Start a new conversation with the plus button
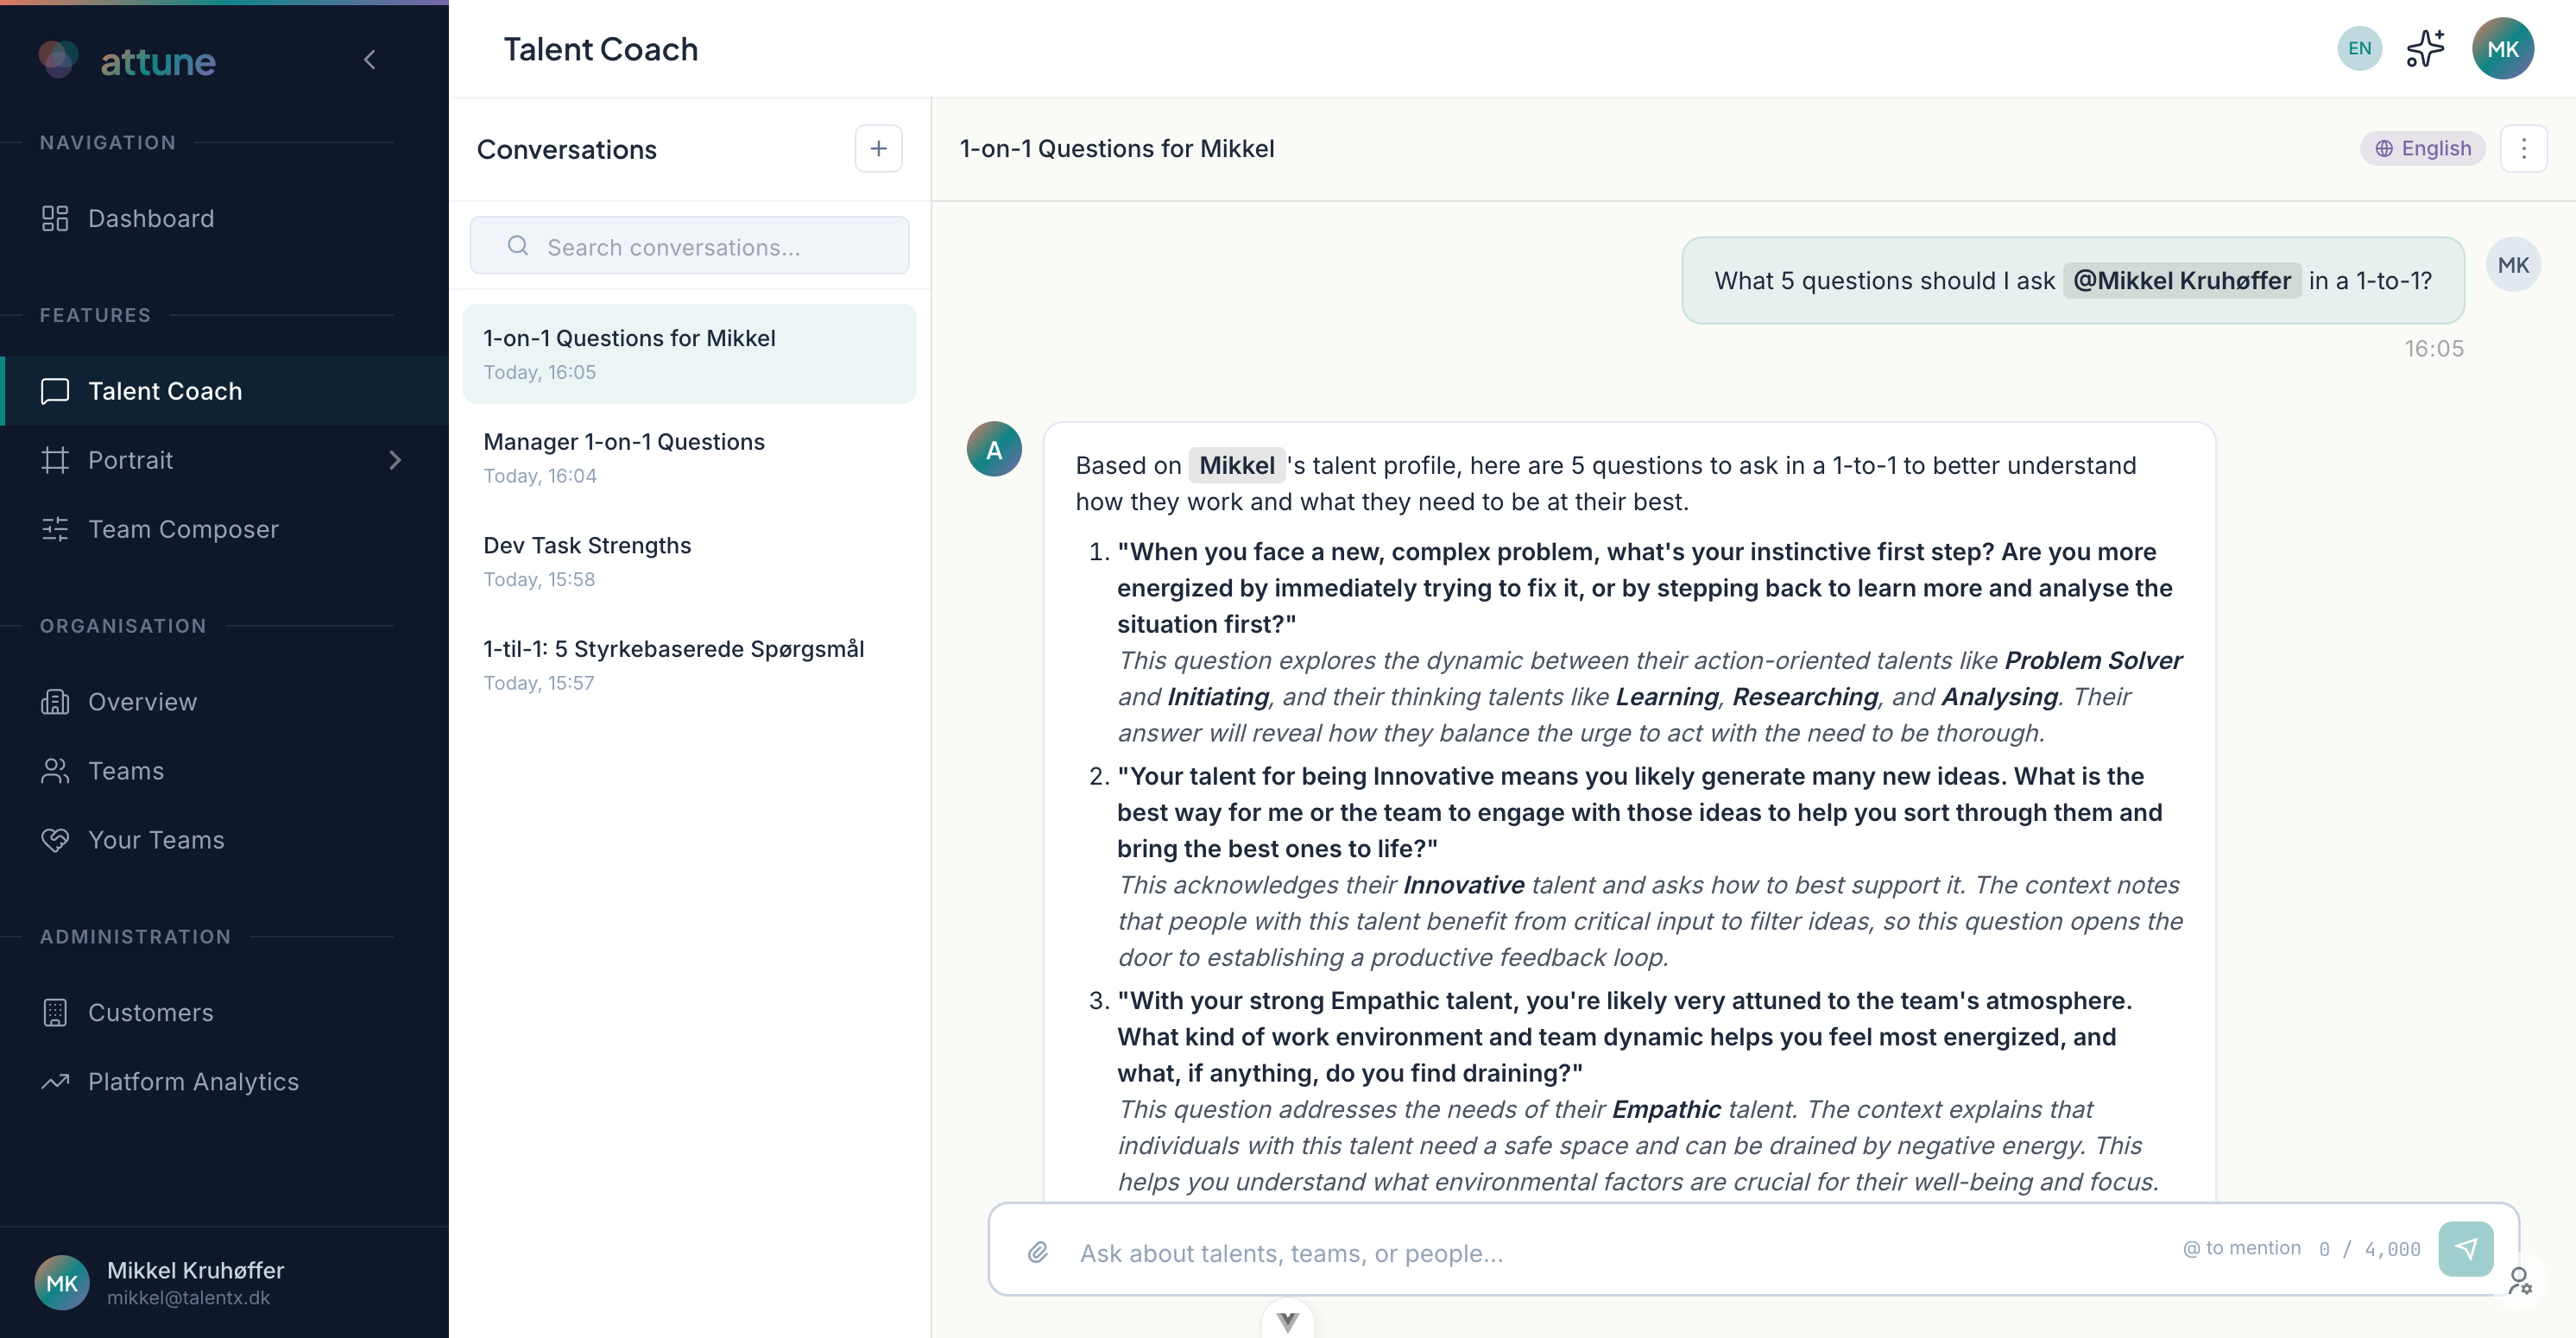Image resolution: width=2576 pixels, height=1338 pixels. 878,148
